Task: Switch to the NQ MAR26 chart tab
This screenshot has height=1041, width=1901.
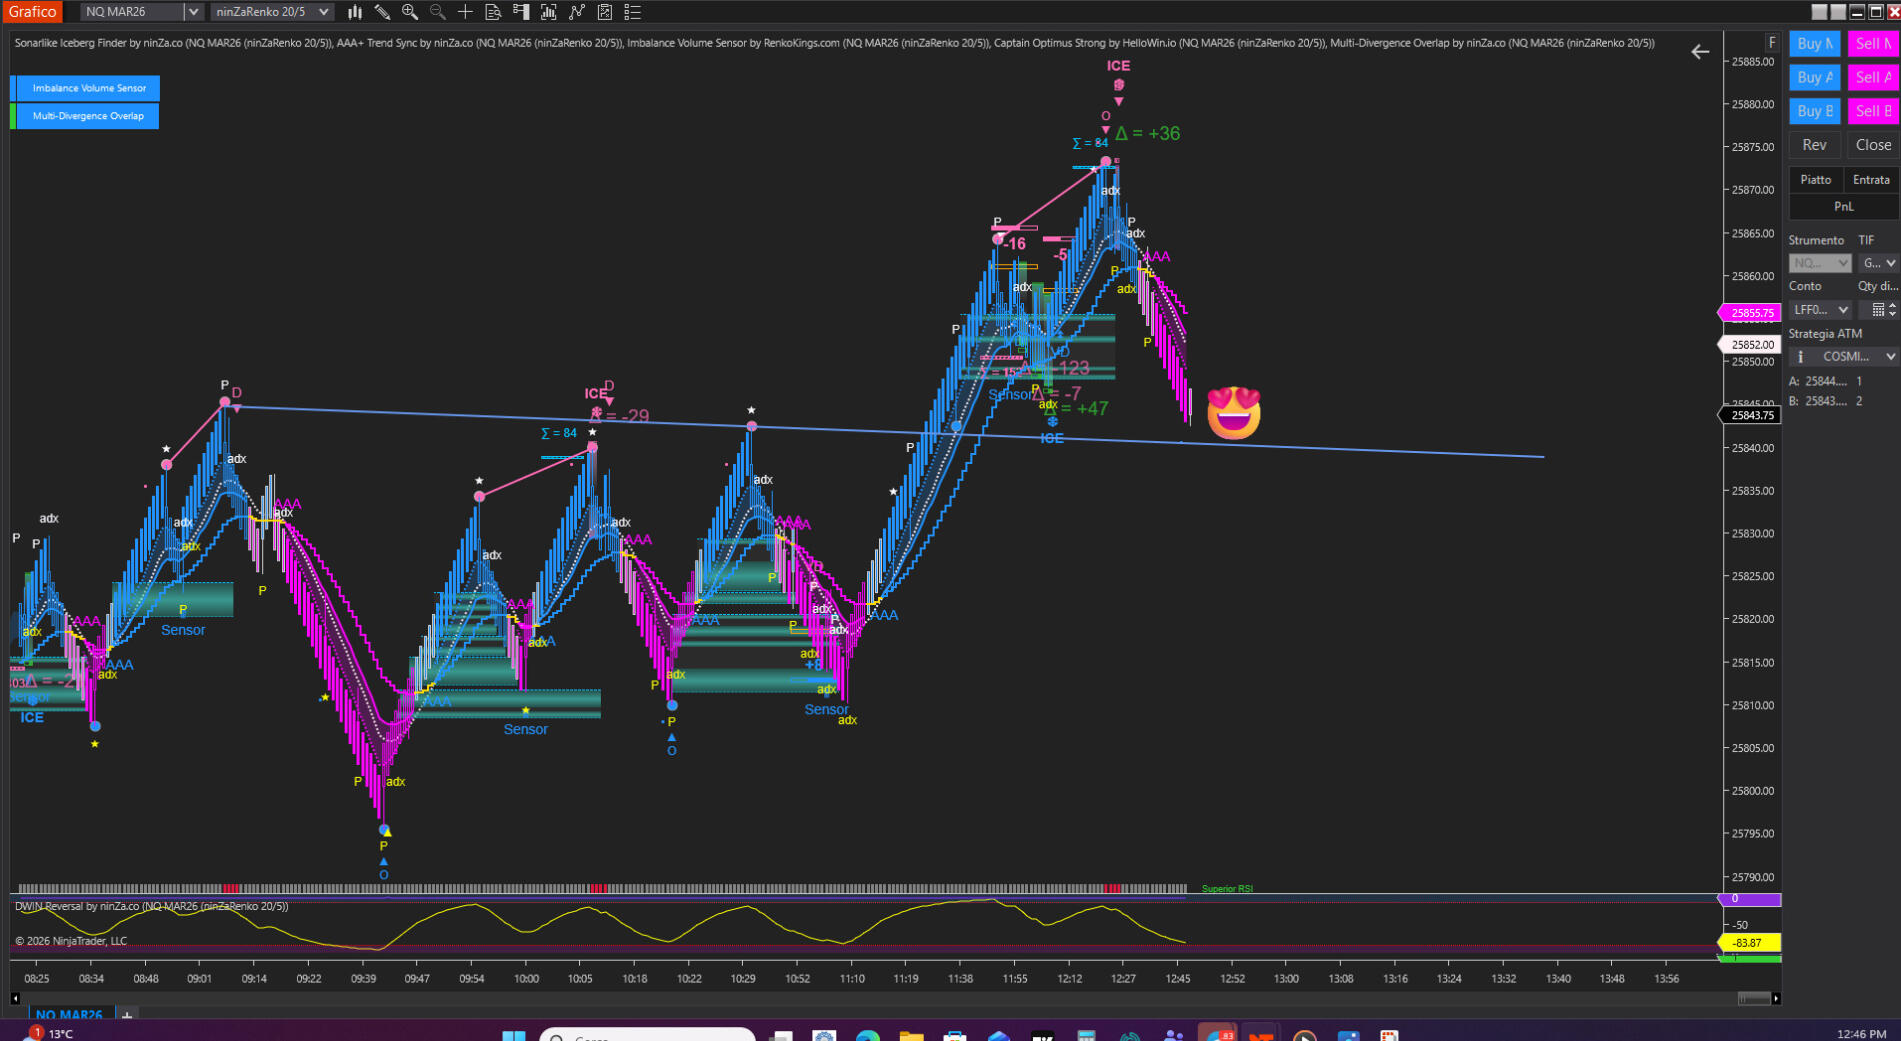Action: point(68,1015)
